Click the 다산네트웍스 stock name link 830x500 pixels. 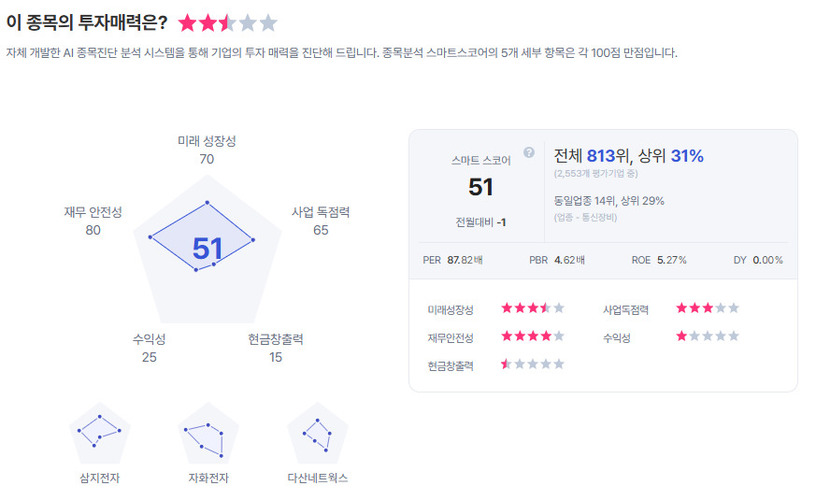pyautogui.click(x=317, y=478)
